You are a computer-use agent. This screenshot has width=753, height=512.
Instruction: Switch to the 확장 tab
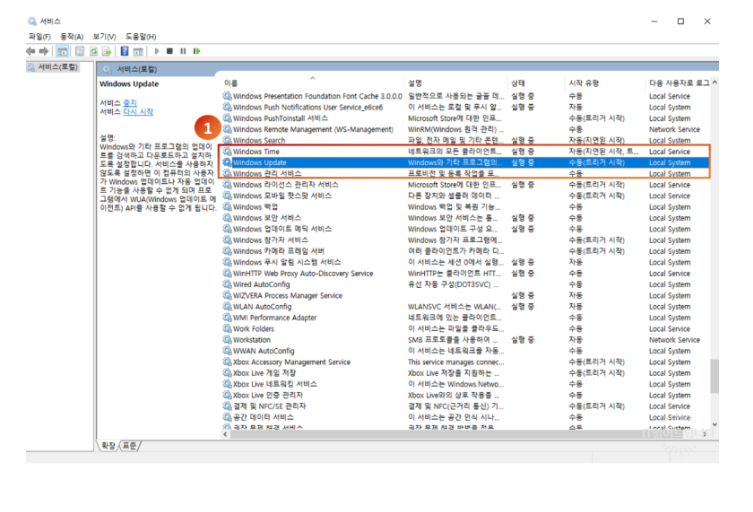pos(108,446)
